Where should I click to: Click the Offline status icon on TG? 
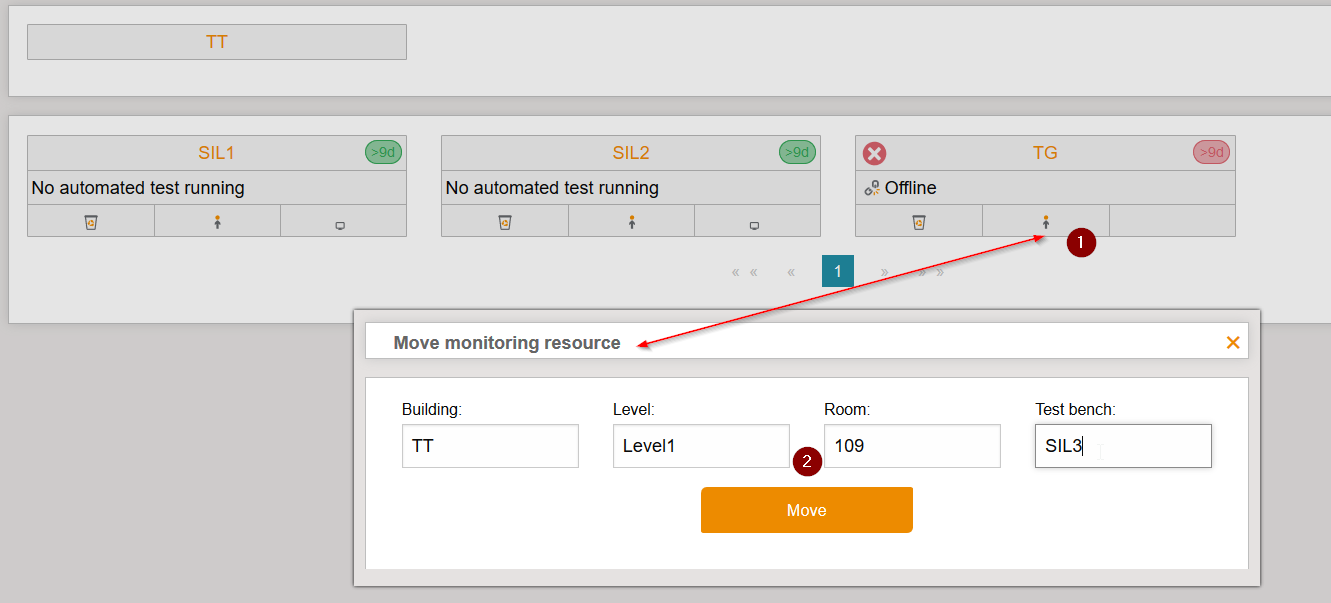tap(872, 188)
